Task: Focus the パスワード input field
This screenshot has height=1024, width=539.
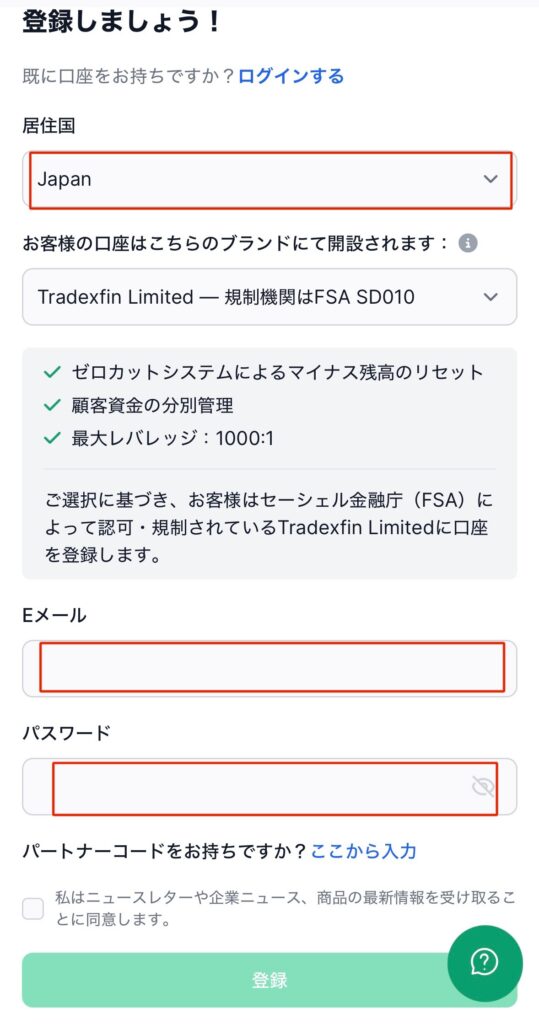Action: (x=269, y=787)
